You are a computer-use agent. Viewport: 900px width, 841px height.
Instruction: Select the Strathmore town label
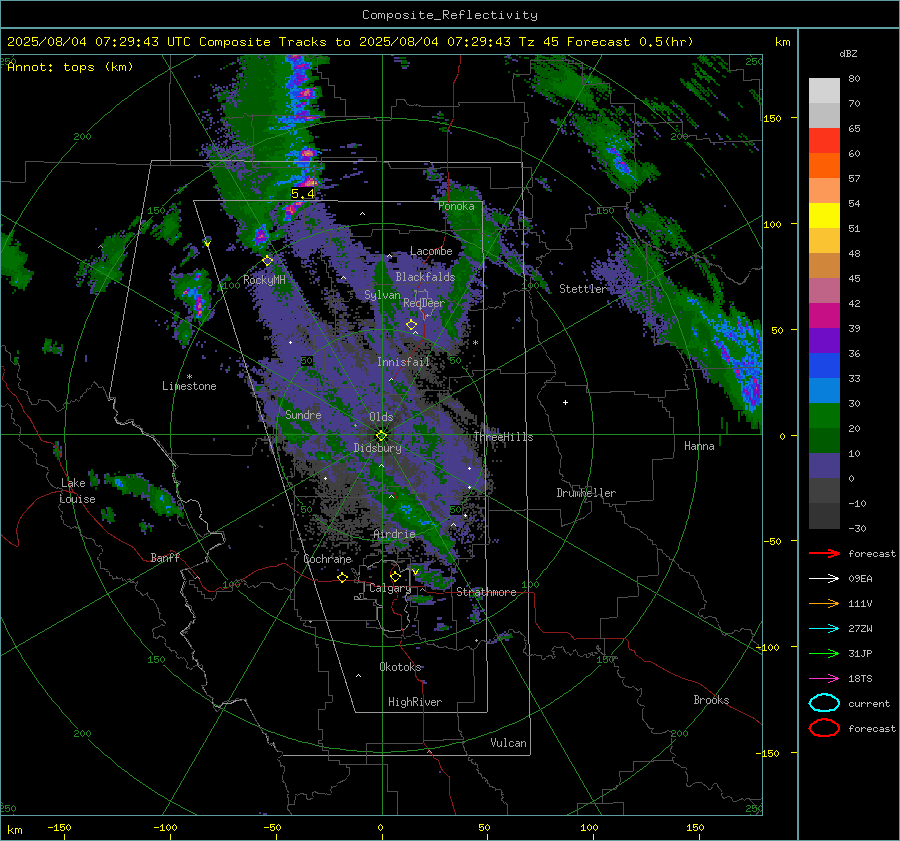[486, 592]
